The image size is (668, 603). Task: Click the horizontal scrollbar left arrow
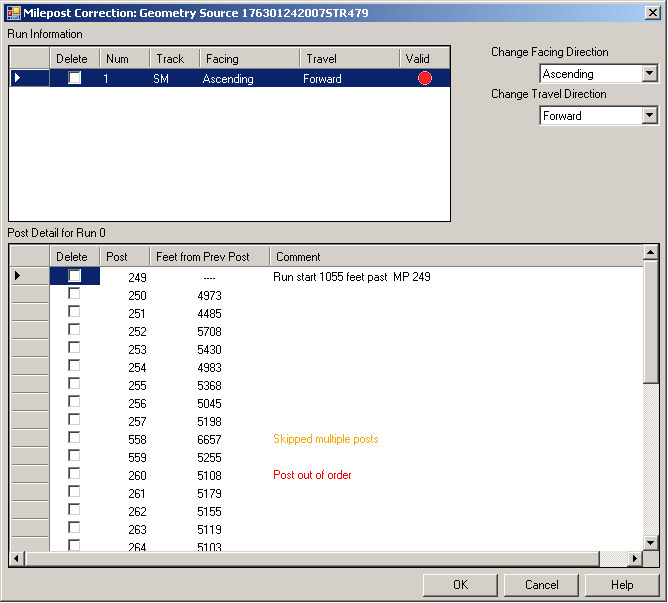(17, 558)
